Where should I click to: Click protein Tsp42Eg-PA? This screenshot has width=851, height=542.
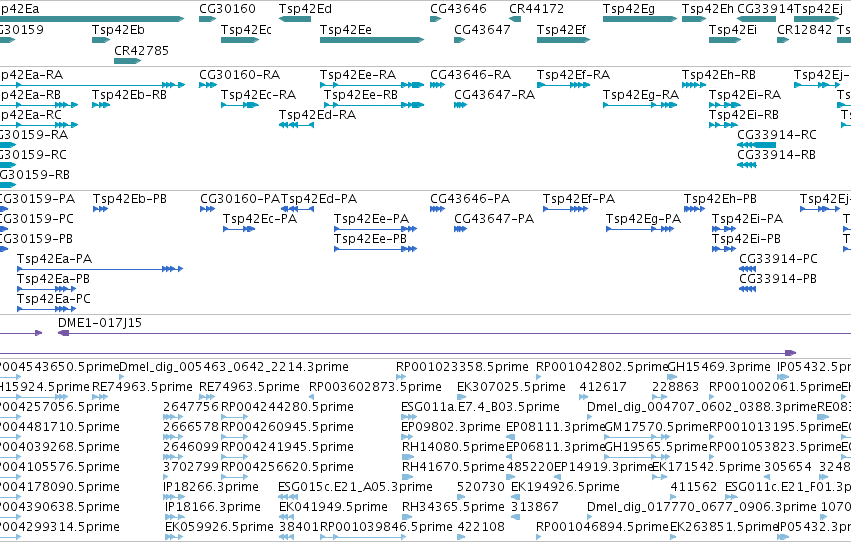click(x=643, y=219)
